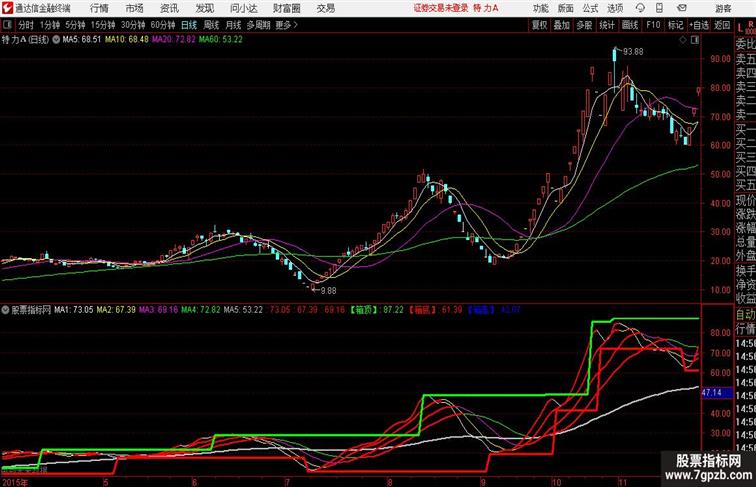756x487 pixels.
Task: Open the 版面 menu
Action: [566, 8]
